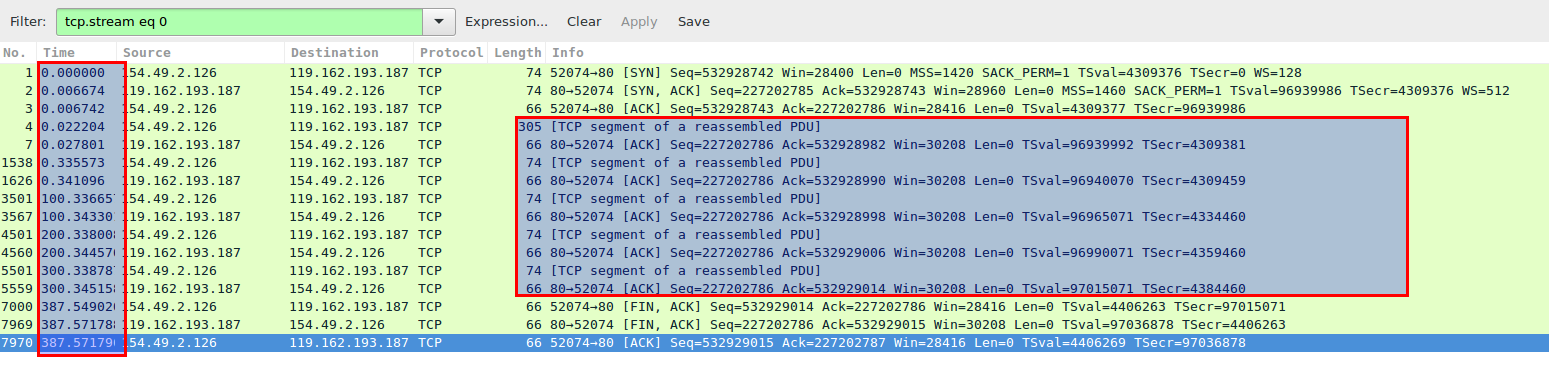Select packet number 1538
This screenshot has height=372, width=1549.
[x=774, y=163]
